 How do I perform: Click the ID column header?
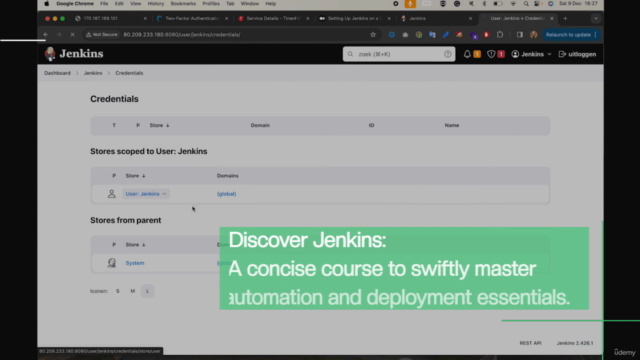point(371,125)
